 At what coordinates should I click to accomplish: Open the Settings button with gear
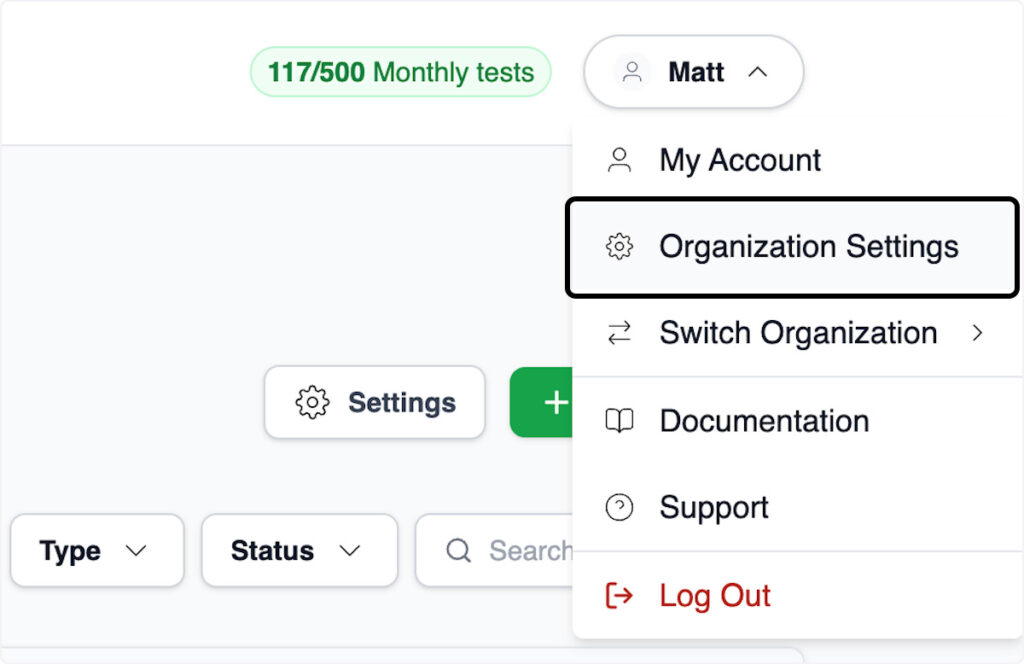[x=375, y=402]
